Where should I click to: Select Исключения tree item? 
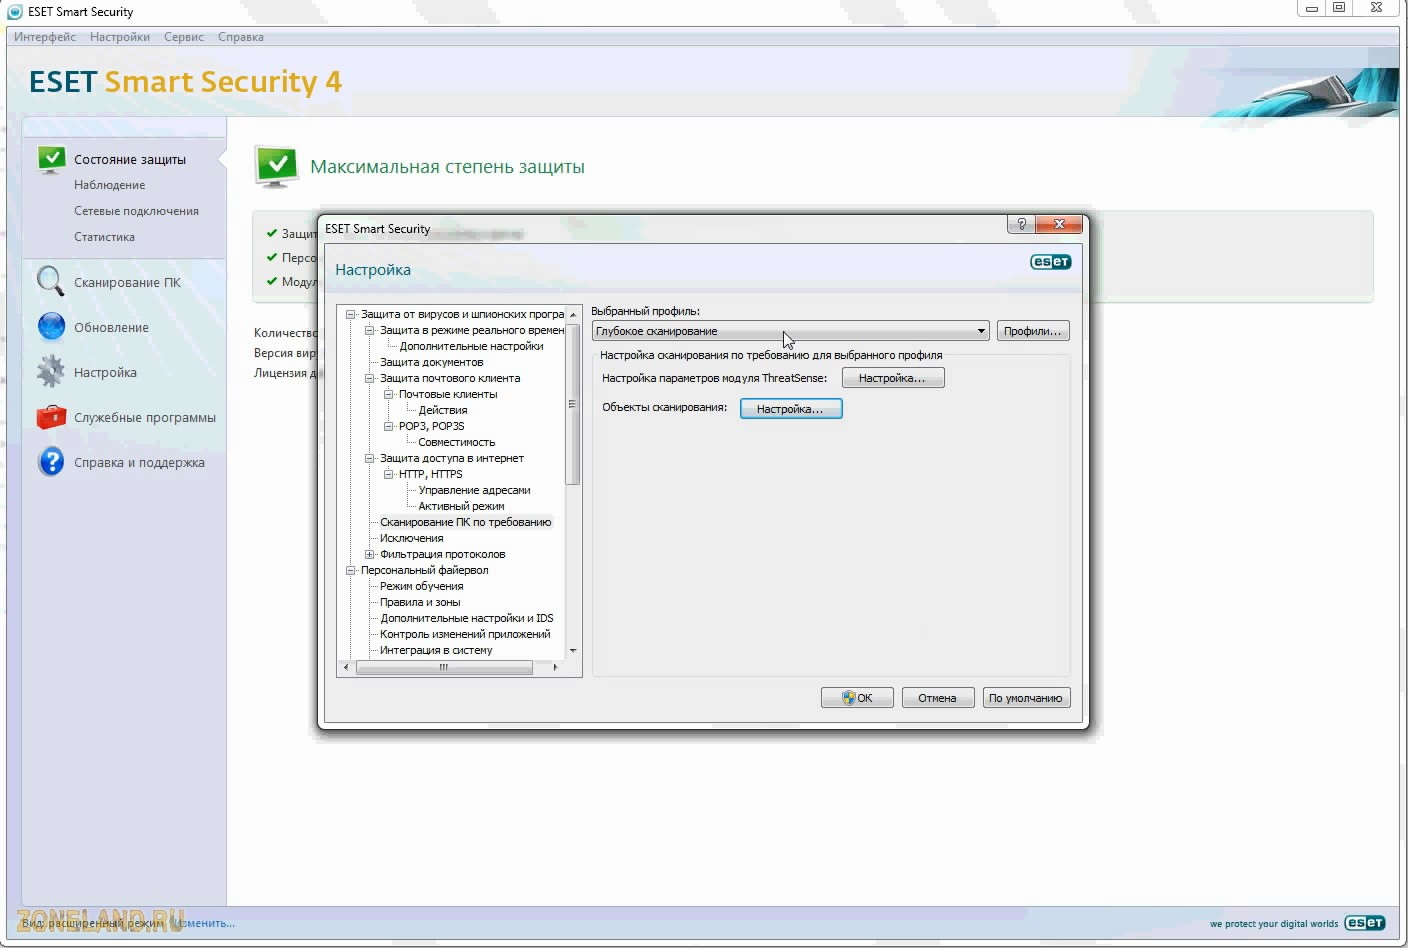coord(411,538)
